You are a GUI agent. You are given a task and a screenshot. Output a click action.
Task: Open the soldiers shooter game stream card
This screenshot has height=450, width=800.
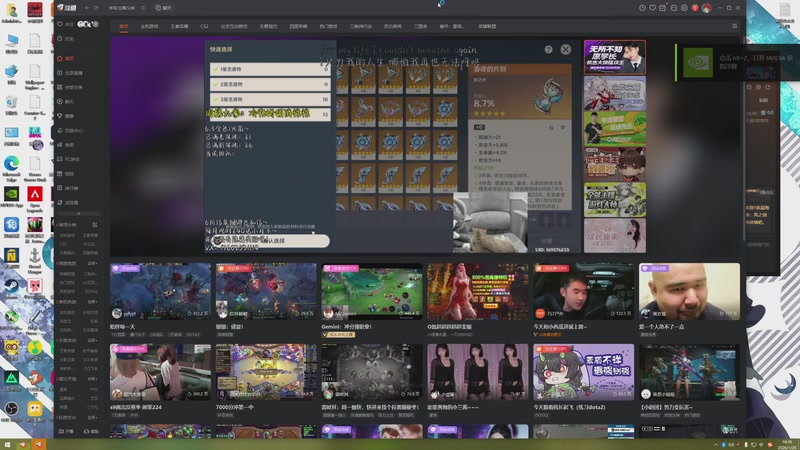[689, 372]
